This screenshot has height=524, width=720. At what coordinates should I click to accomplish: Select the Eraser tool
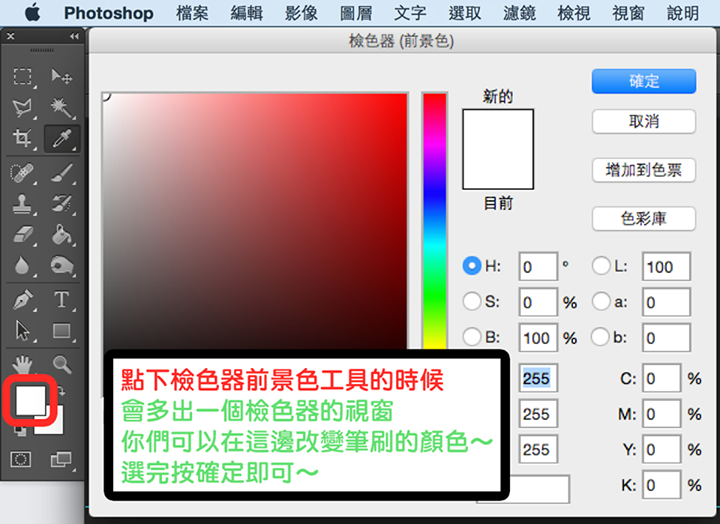(22, 235)
